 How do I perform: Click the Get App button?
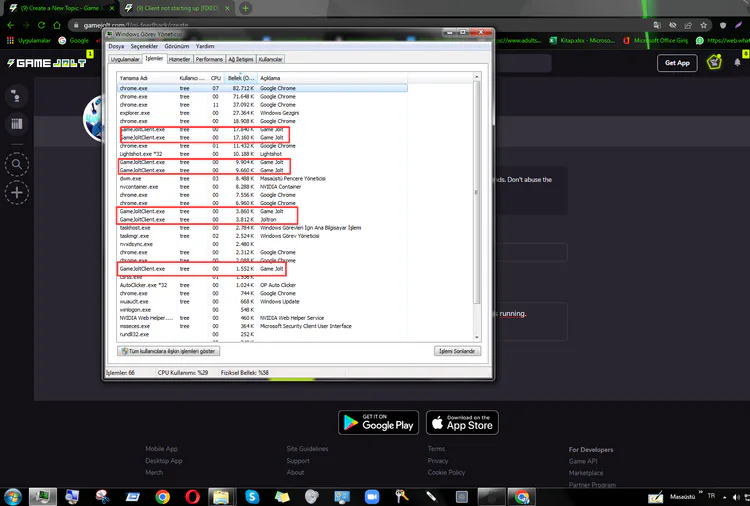point(677,63)
